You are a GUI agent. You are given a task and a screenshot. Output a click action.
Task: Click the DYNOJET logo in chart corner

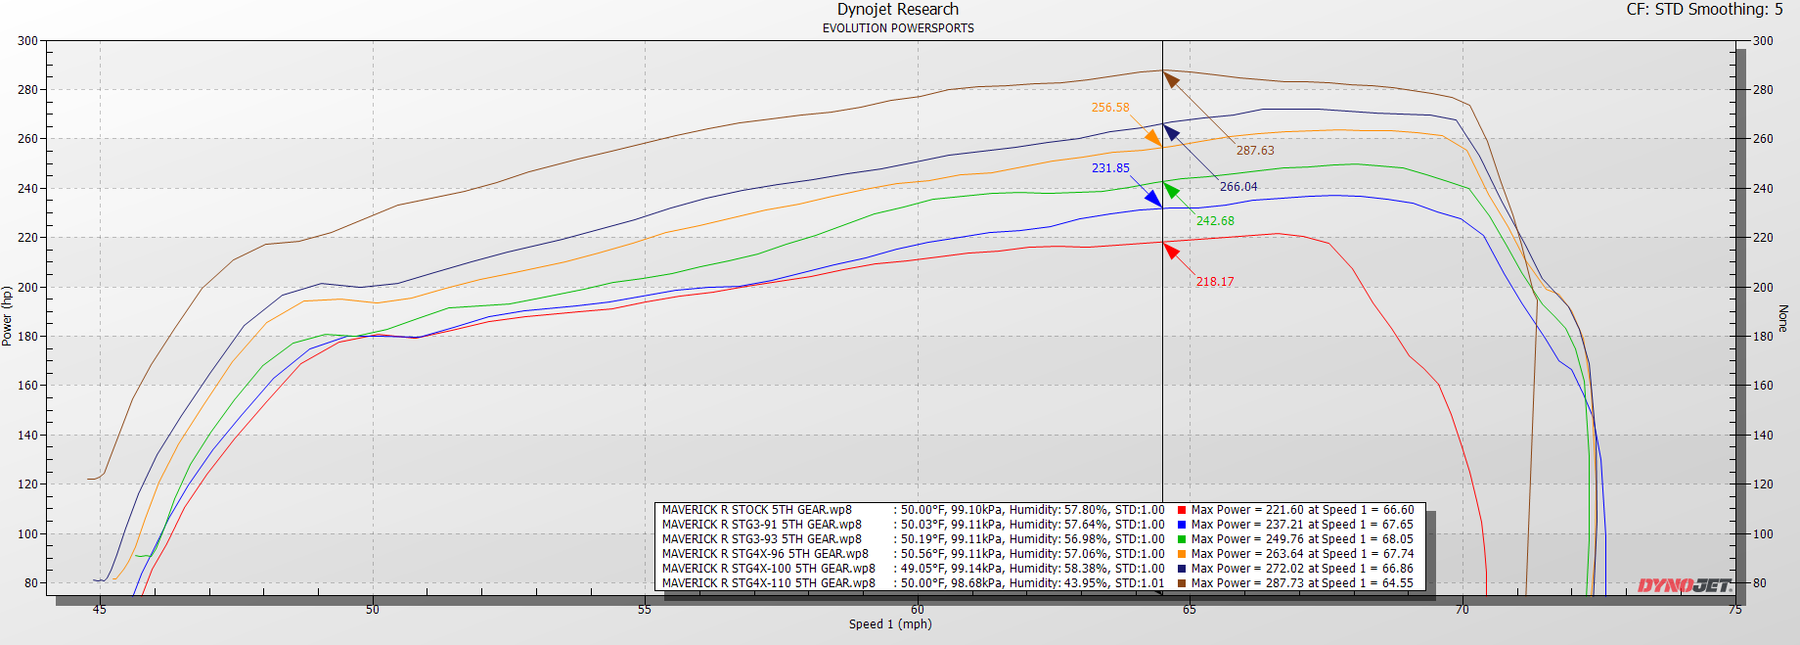click(1684, 585)
